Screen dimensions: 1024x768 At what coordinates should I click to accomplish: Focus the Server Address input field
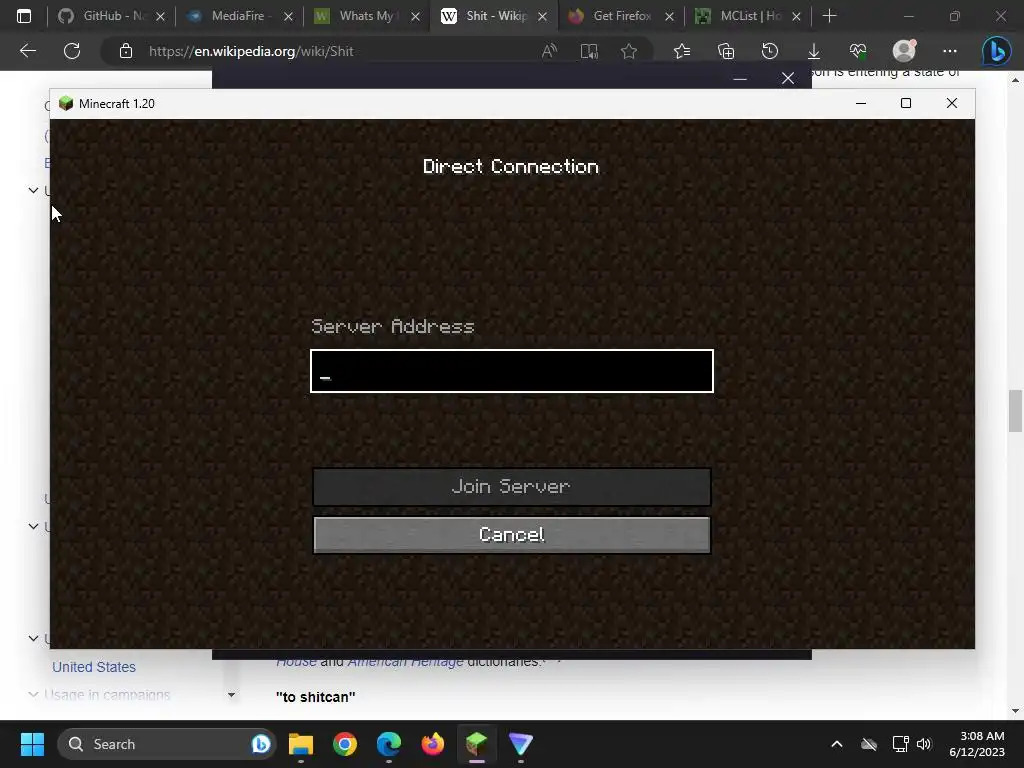click(x=511, y=371)
